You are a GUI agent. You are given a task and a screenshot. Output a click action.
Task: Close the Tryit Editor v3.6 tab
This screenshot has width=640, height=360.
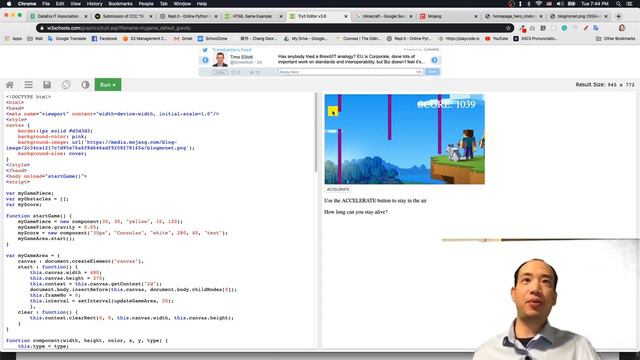coord(346,16)
